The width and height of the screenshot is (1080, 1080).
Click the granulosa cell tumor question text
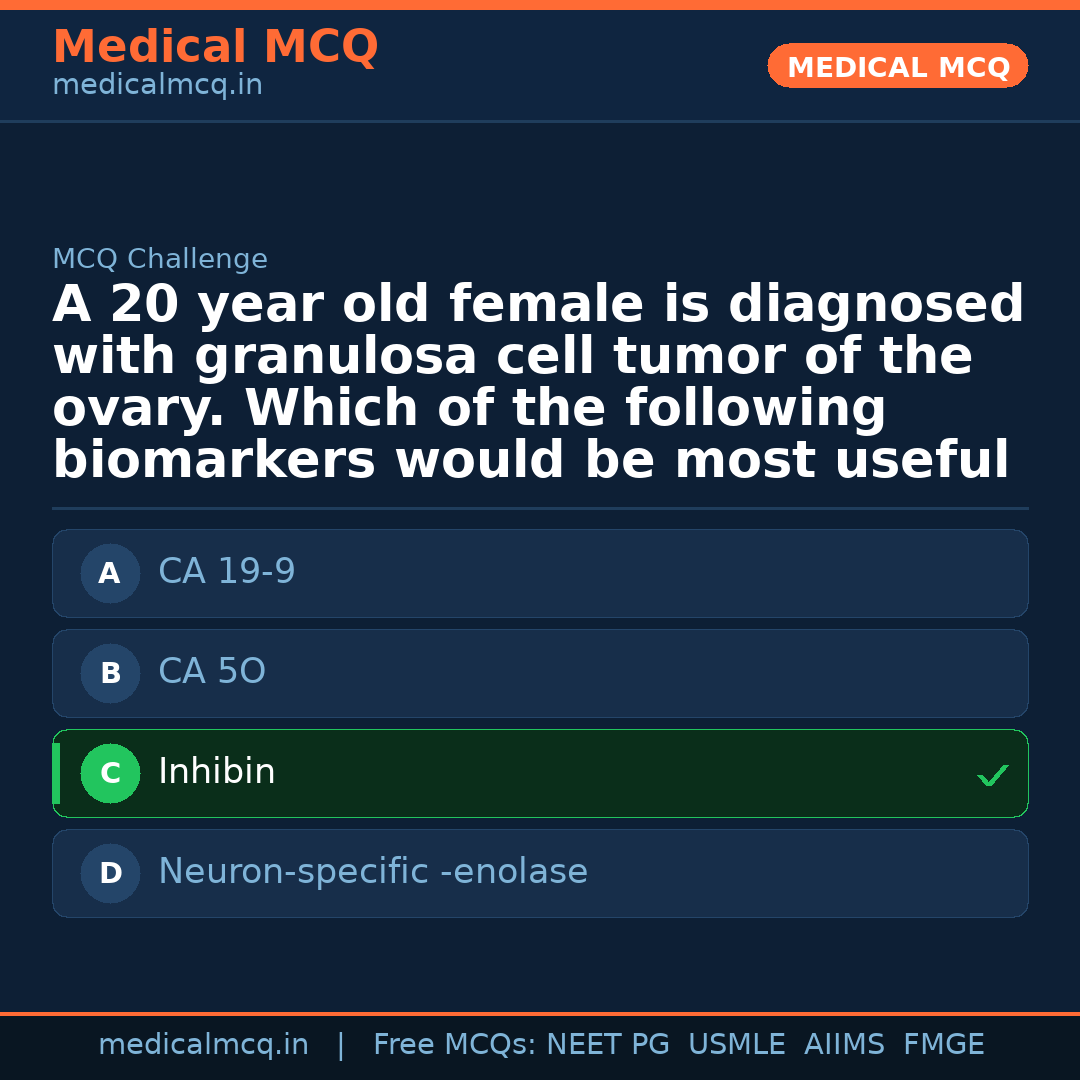[538, 383]
